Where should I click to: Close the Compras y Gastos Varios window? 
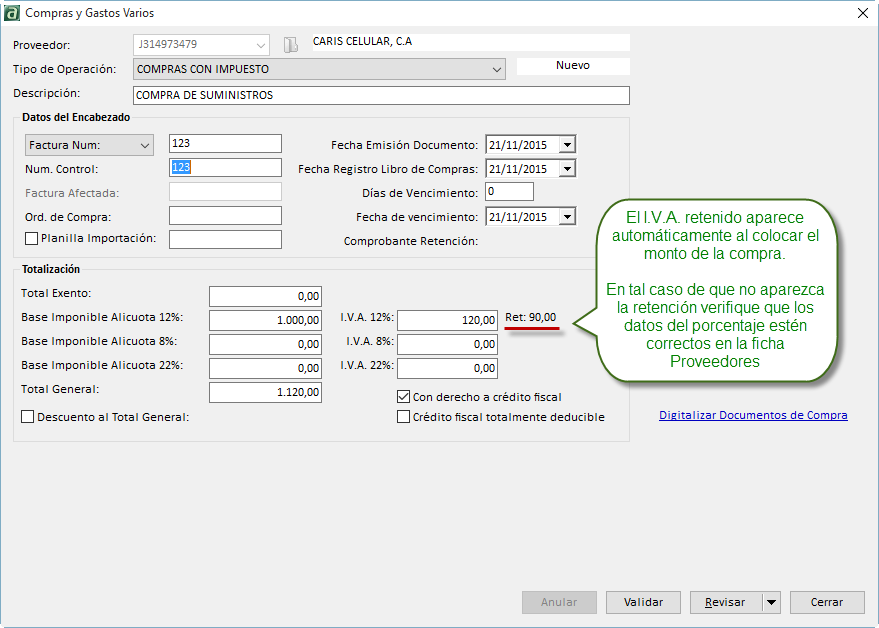(x=863, y=14)
